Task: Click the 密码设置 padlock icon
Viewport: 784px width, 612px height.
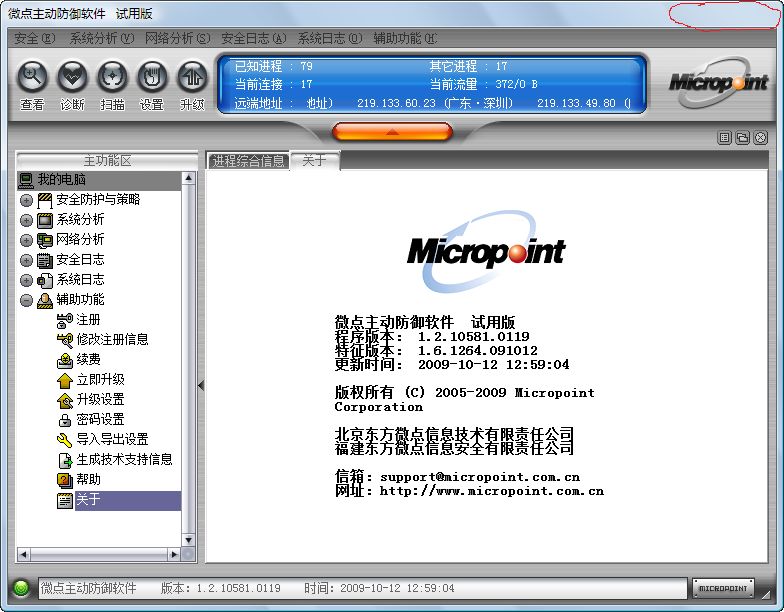Action: [x=64, y=420]
